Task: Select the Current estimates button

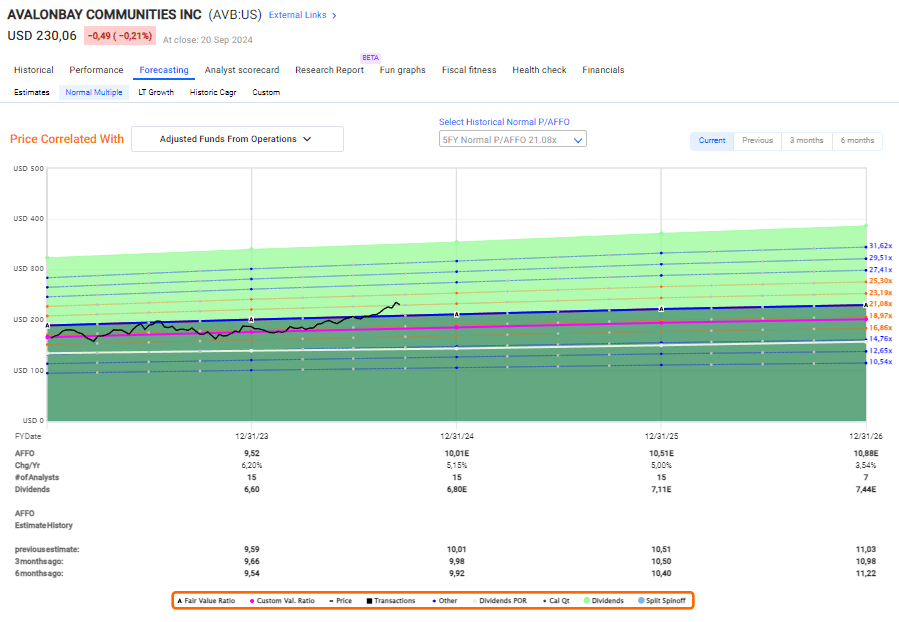Action: (712, 140)
